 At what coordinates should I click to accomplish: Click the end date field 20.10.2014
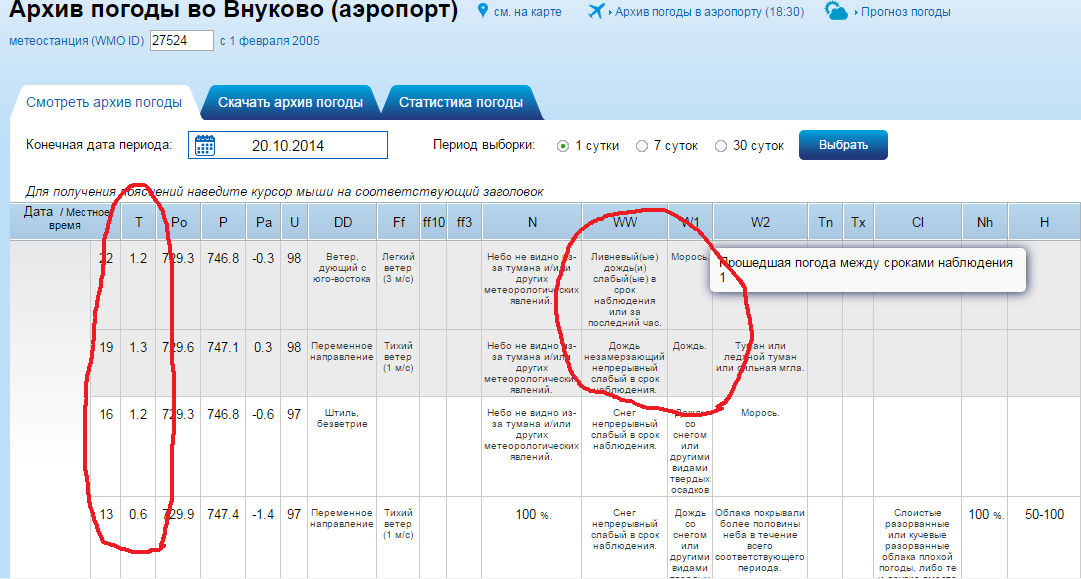[x=287, y=145]
